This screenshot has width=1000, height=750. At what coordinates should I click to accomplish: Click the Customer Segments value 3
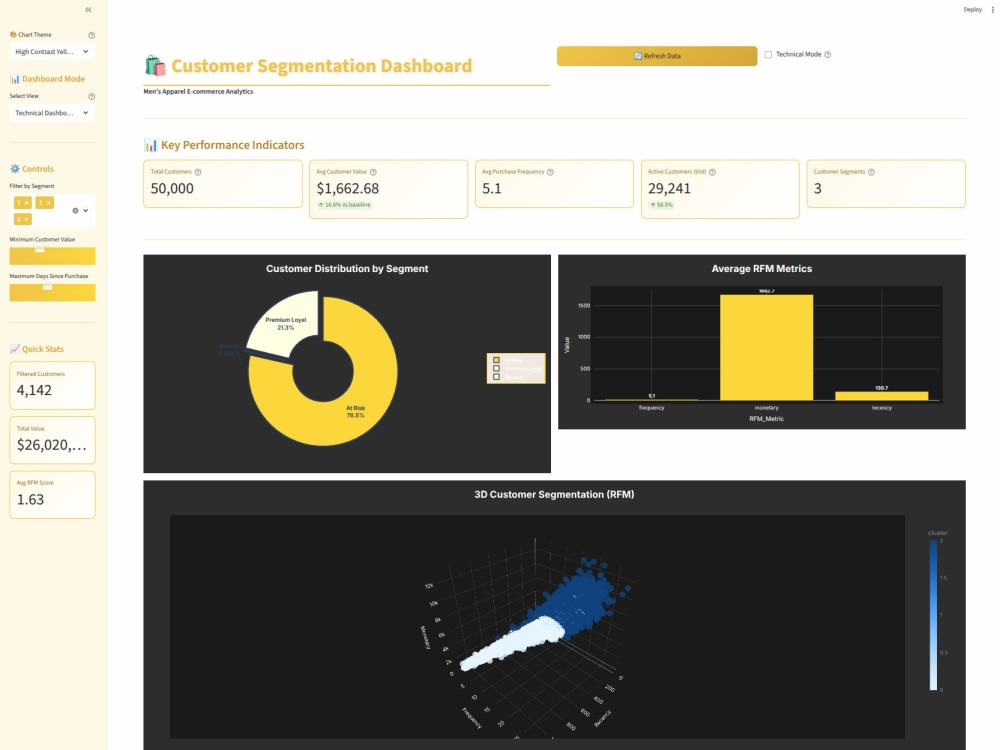(x=818, y=189)
